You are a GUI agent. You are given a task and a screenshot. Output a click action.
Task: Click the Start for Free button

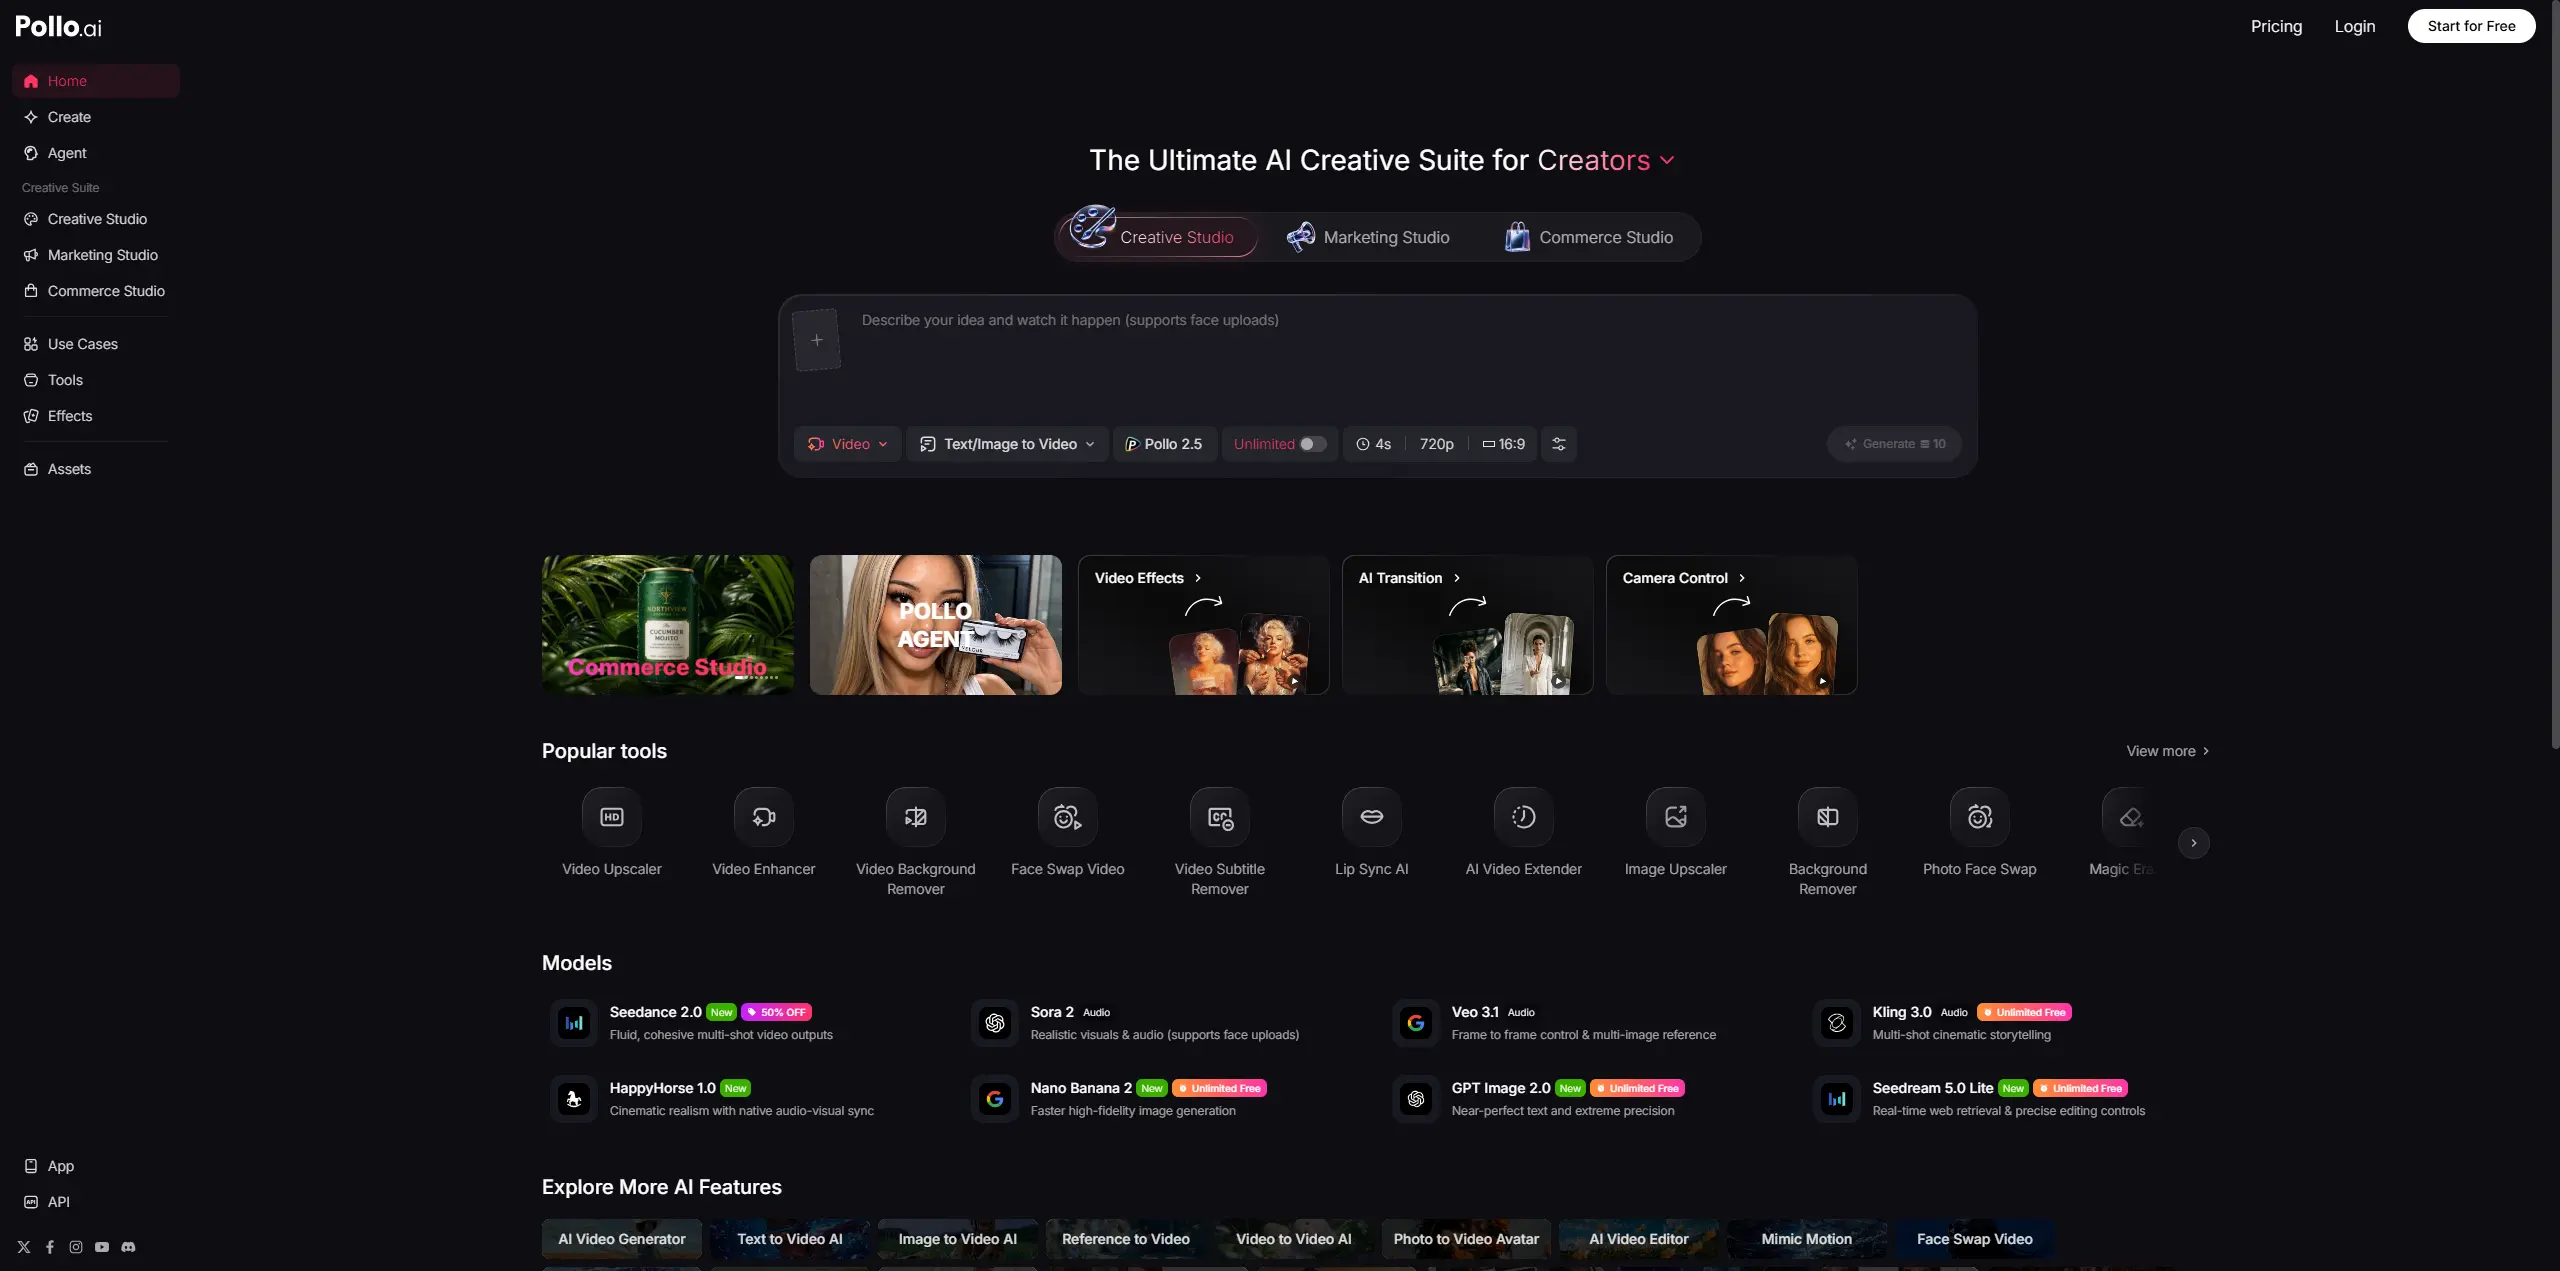pos(2471,26)
